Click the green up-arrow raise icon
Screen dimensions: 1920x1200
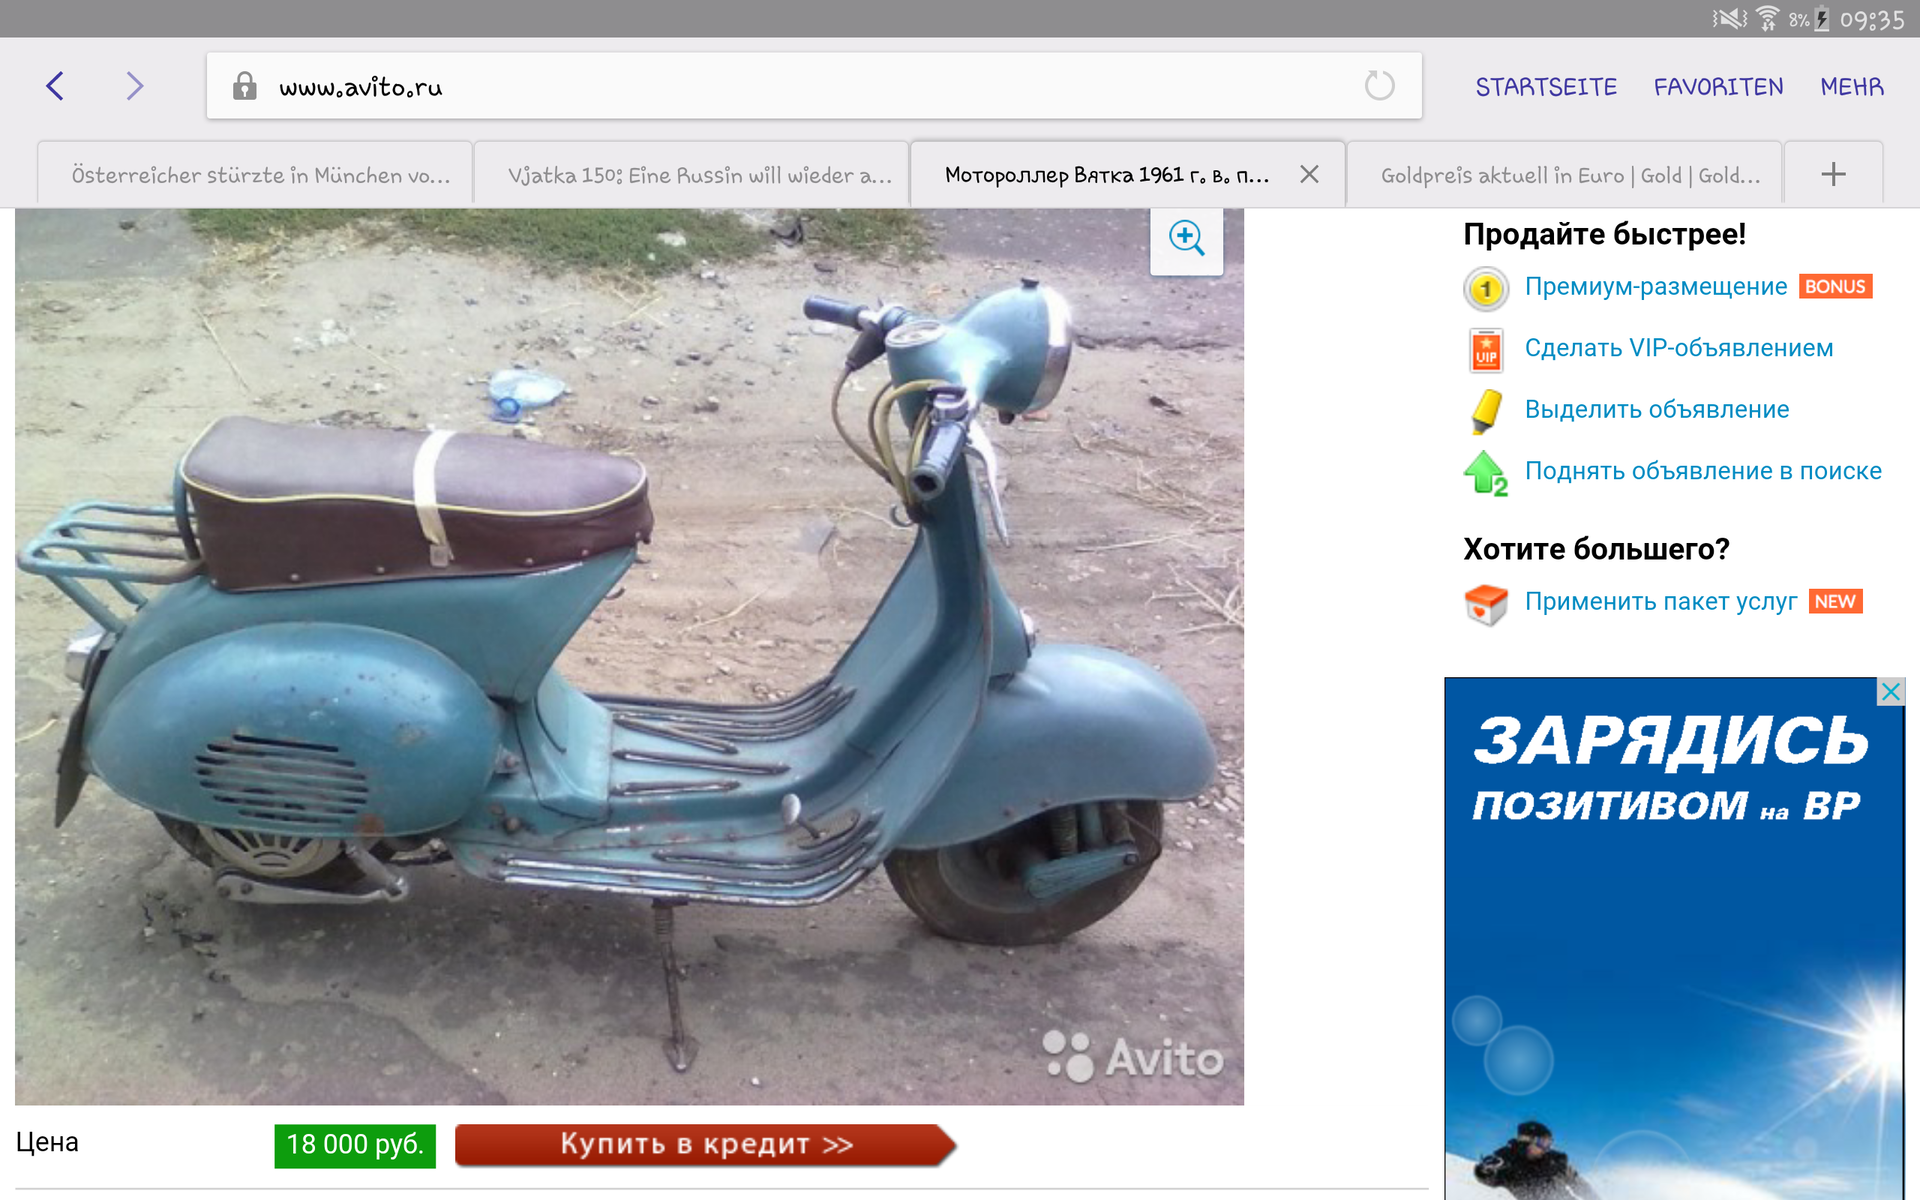[x=1485, y=473]
